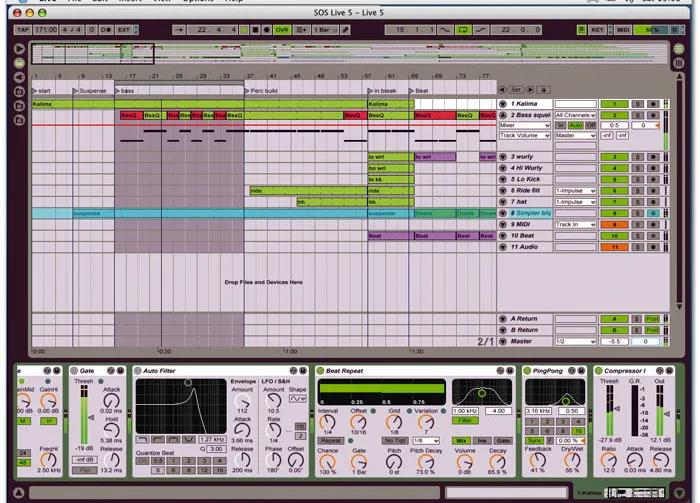Toggle the Auto Filter device activator
Viewport: 700px width, 503px height.
(x=138, y=371)
